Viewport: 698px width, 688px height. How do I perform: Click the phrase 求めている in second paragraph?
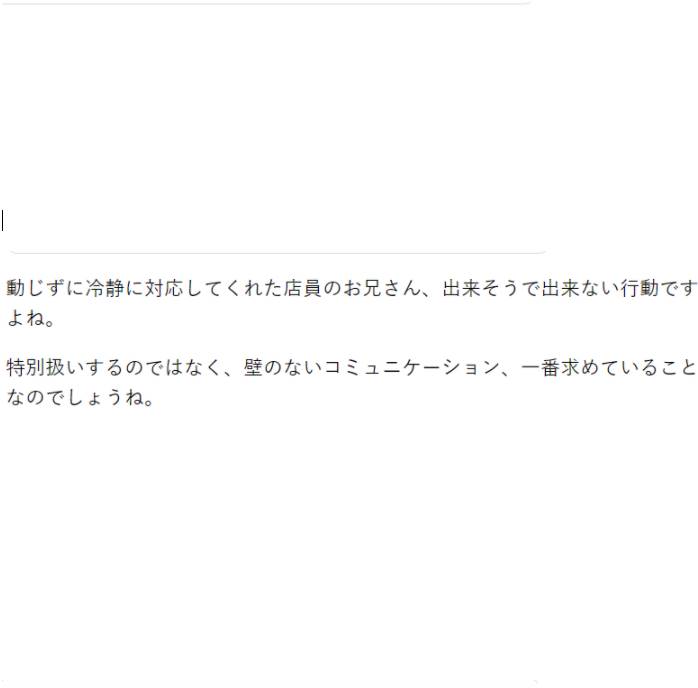[x=609, y=368]
